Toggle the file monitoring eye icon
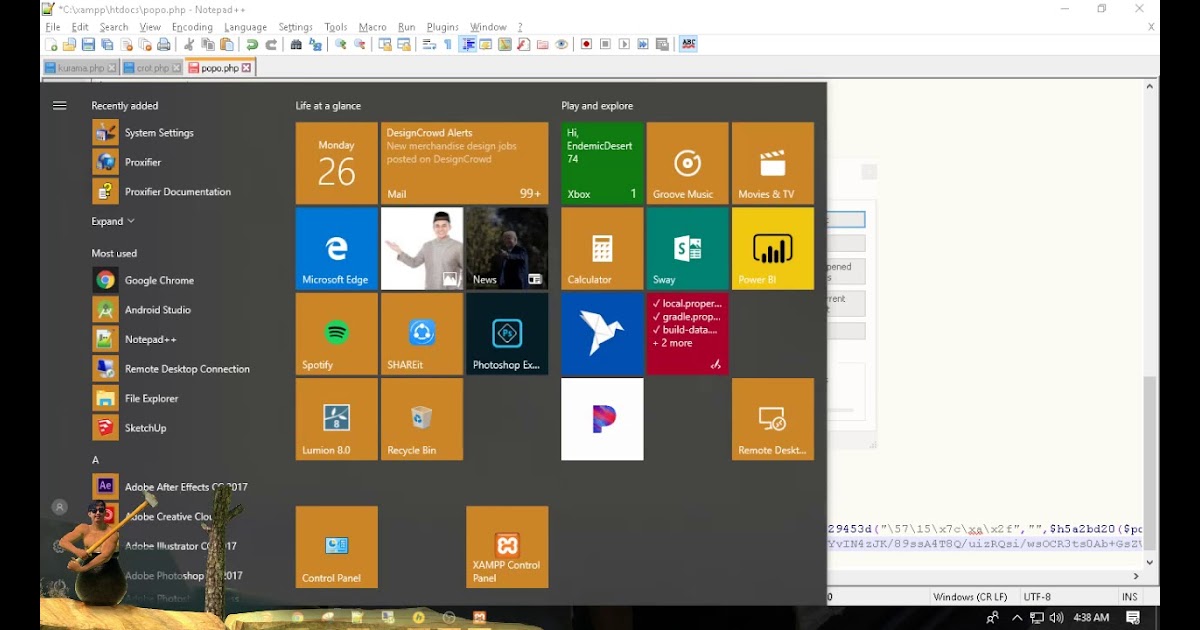 [561, 44]
